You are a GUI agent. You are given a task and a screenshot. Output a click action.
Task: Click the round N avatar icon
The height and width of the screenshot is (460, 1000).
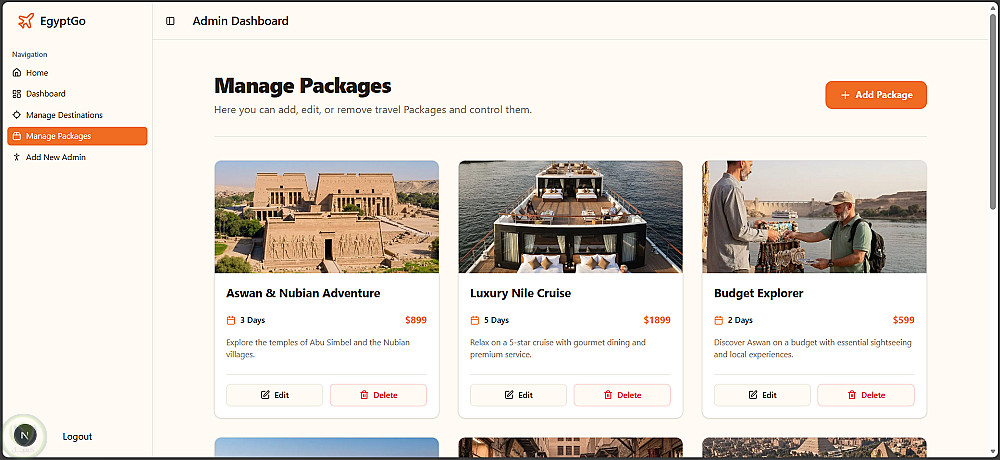point(25,435)
